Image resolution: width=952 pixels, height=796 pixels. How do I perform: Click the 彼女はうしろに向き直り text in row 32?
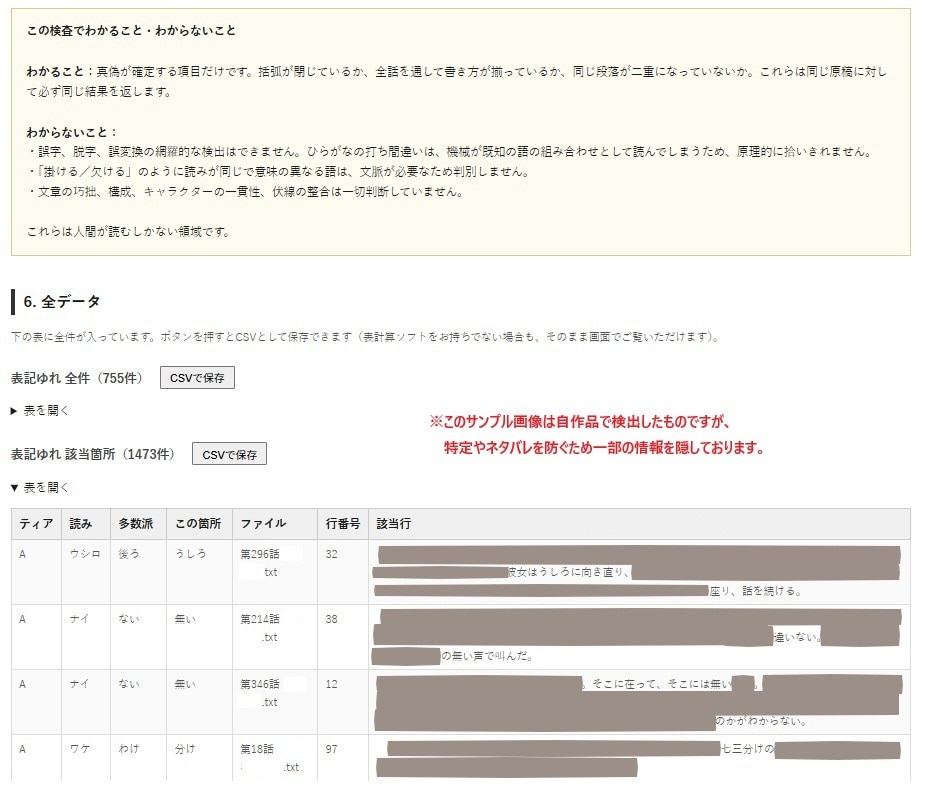tap(568, 572)
